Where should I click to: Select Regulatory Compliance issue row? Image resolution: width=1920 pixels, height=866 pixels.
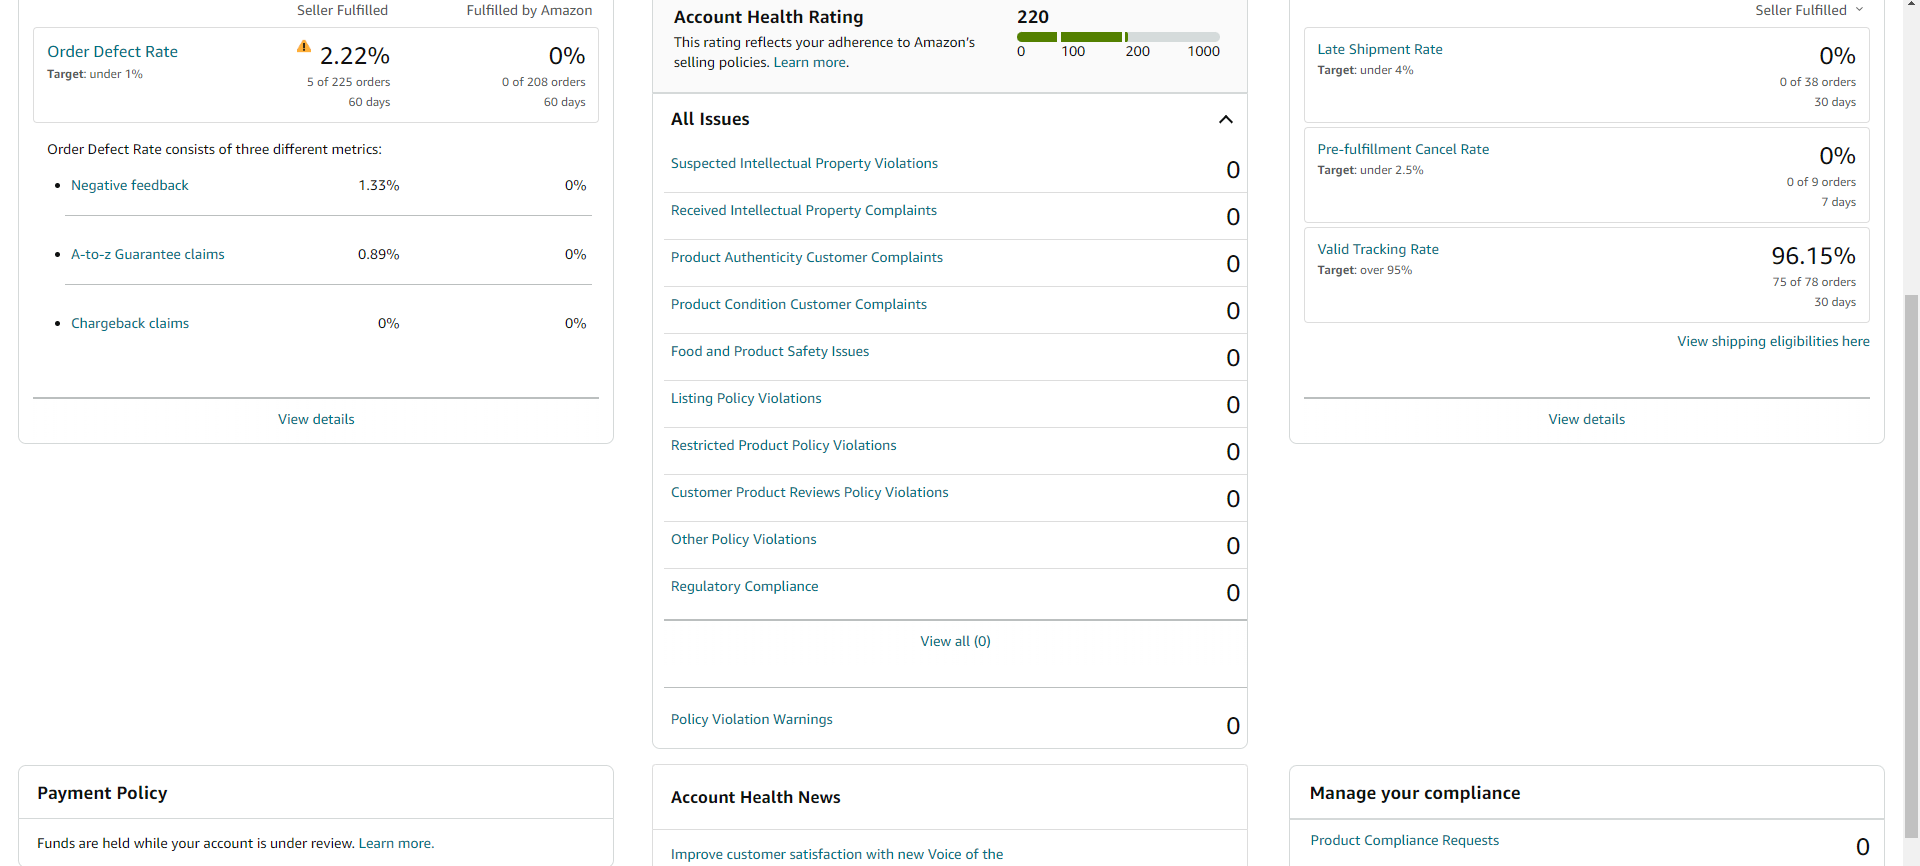coord(955,592)
